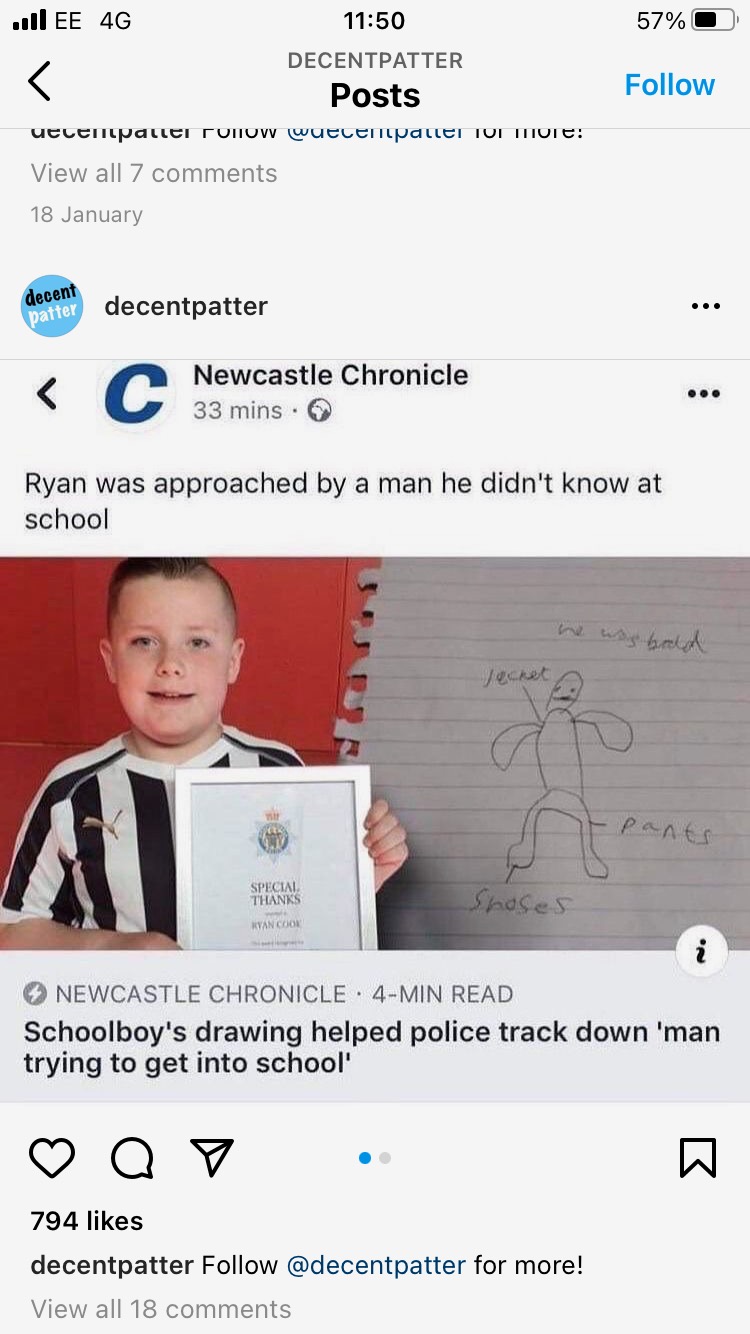This screenshot has height=1334, width=750.
Task: Like the post with heart icon
Action: point(52,1158)
